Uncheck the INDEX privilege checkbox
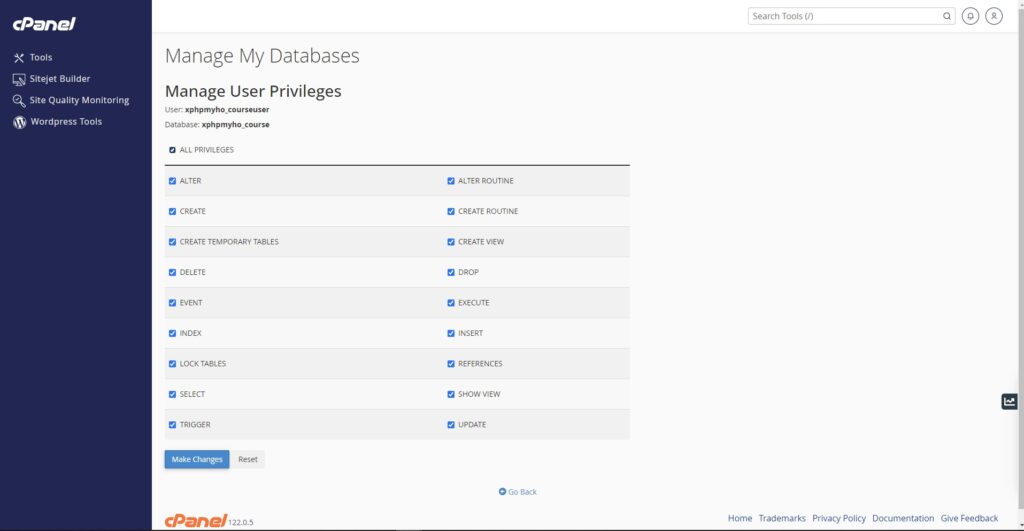The width and height of the screenshot is (1024, 531). tap(172, 333)
